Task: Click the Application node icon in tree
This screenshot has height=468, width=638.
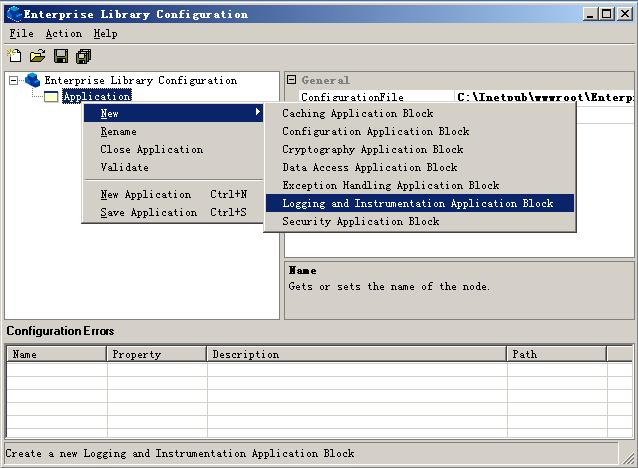Action: [51, 97]
